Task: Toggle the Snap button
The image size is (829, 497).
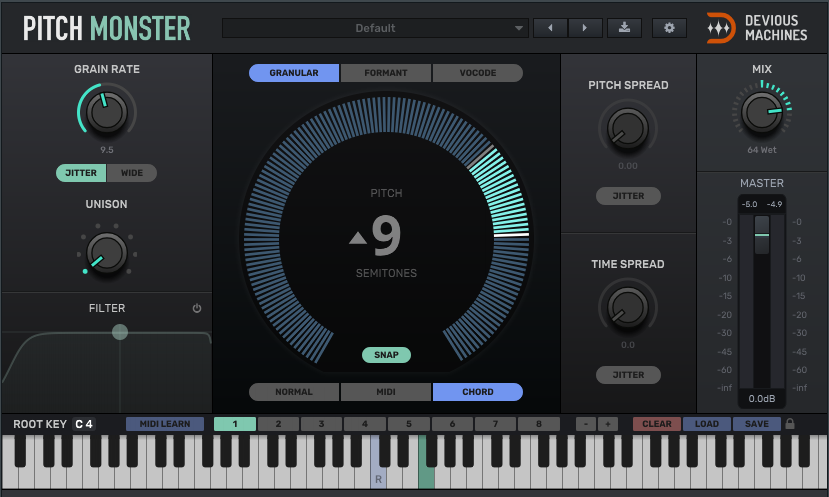Action: tap(386, 355)
